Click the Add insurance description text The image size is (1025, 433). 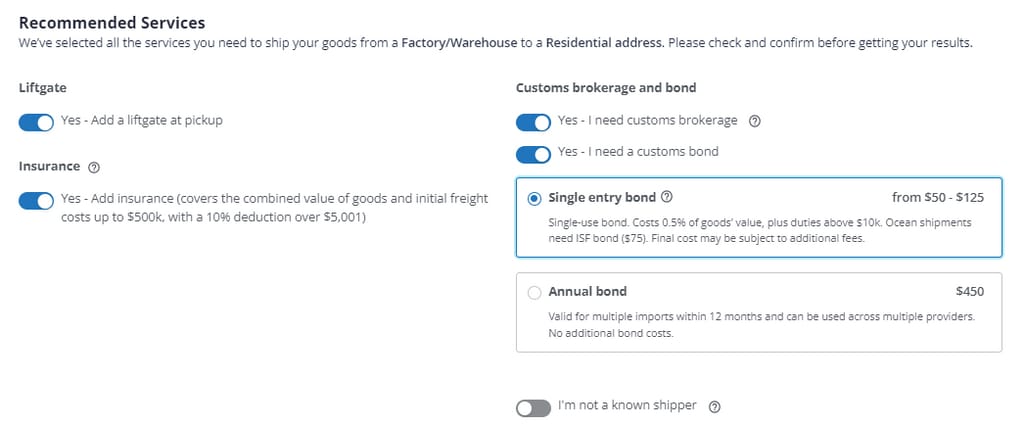click(x=274, y=207)
